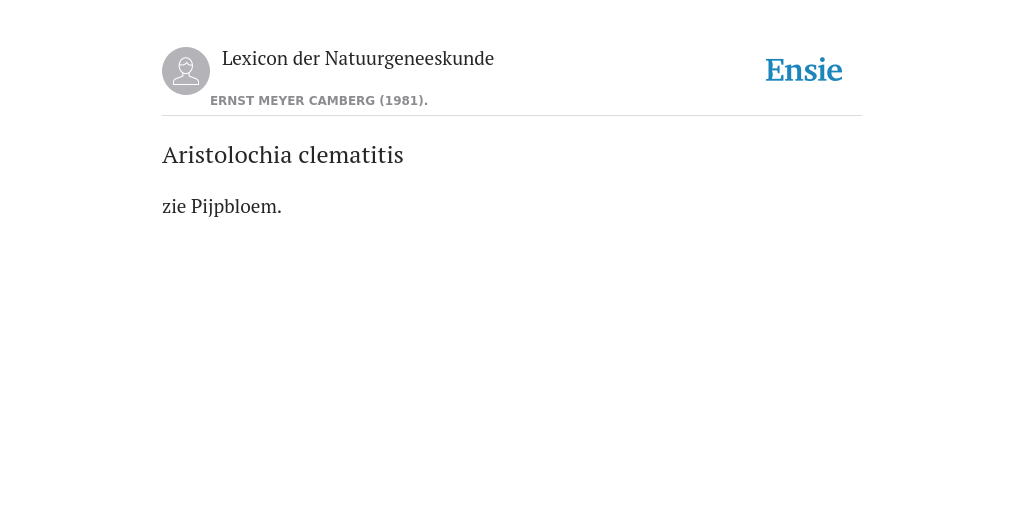1024x512 pixels.
Task: Open the Lexicon der Natuurgeneeskunde title
Action: (358, 58)
